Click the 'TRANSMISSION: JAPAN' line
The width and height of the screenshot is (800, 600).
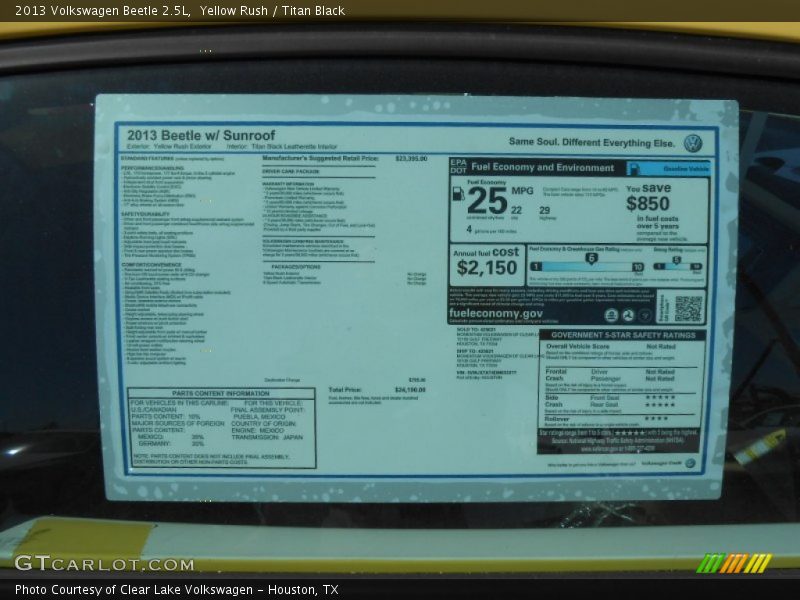pos(267,437)
